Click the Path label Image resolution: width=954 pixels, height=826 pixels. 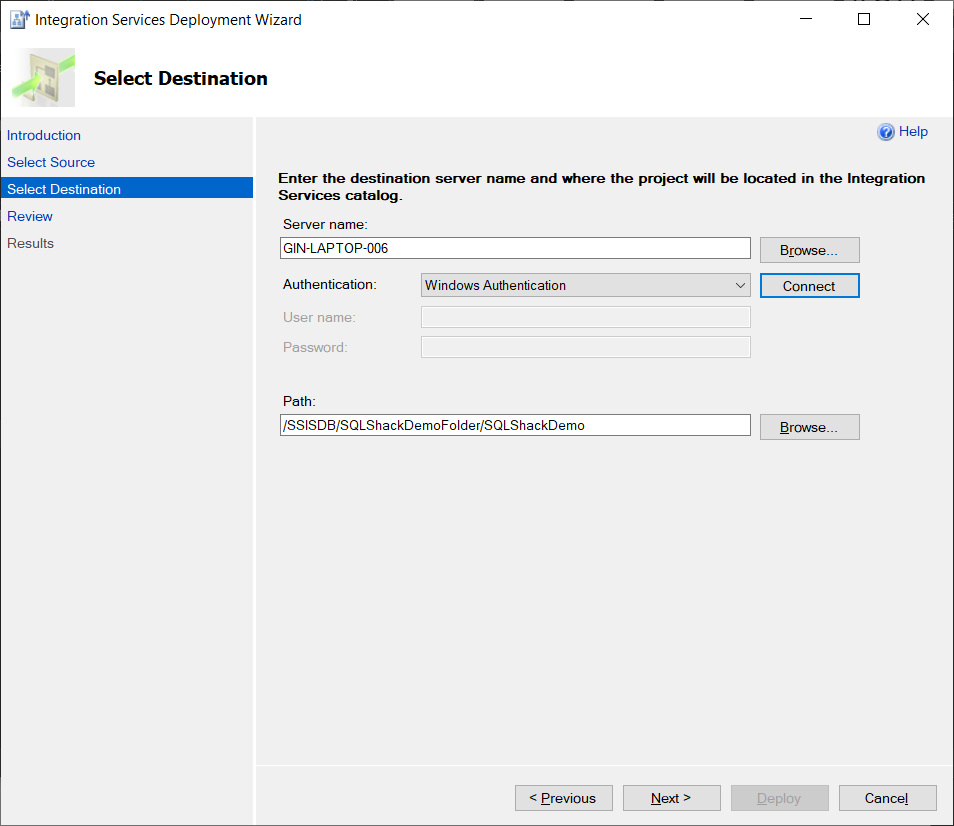tap(299, 401)
